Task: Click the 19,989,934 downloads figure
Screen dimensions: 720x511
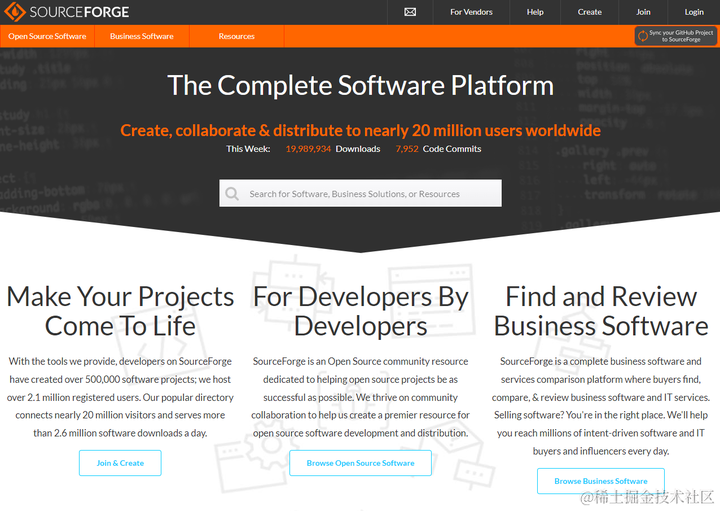Action: pos(308,149)
